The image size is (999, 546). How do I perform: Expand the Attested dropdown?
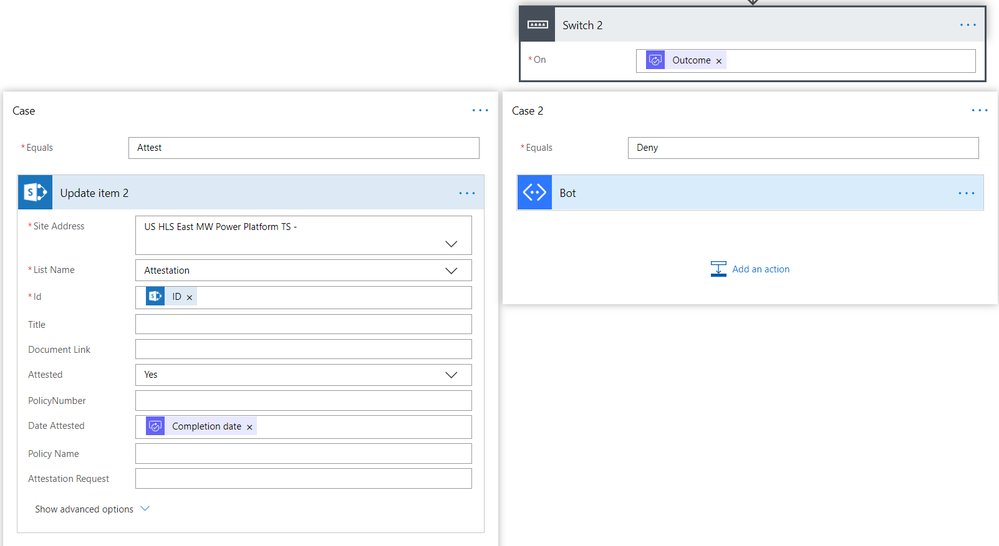pyautogui.click(x=451, y=375)
